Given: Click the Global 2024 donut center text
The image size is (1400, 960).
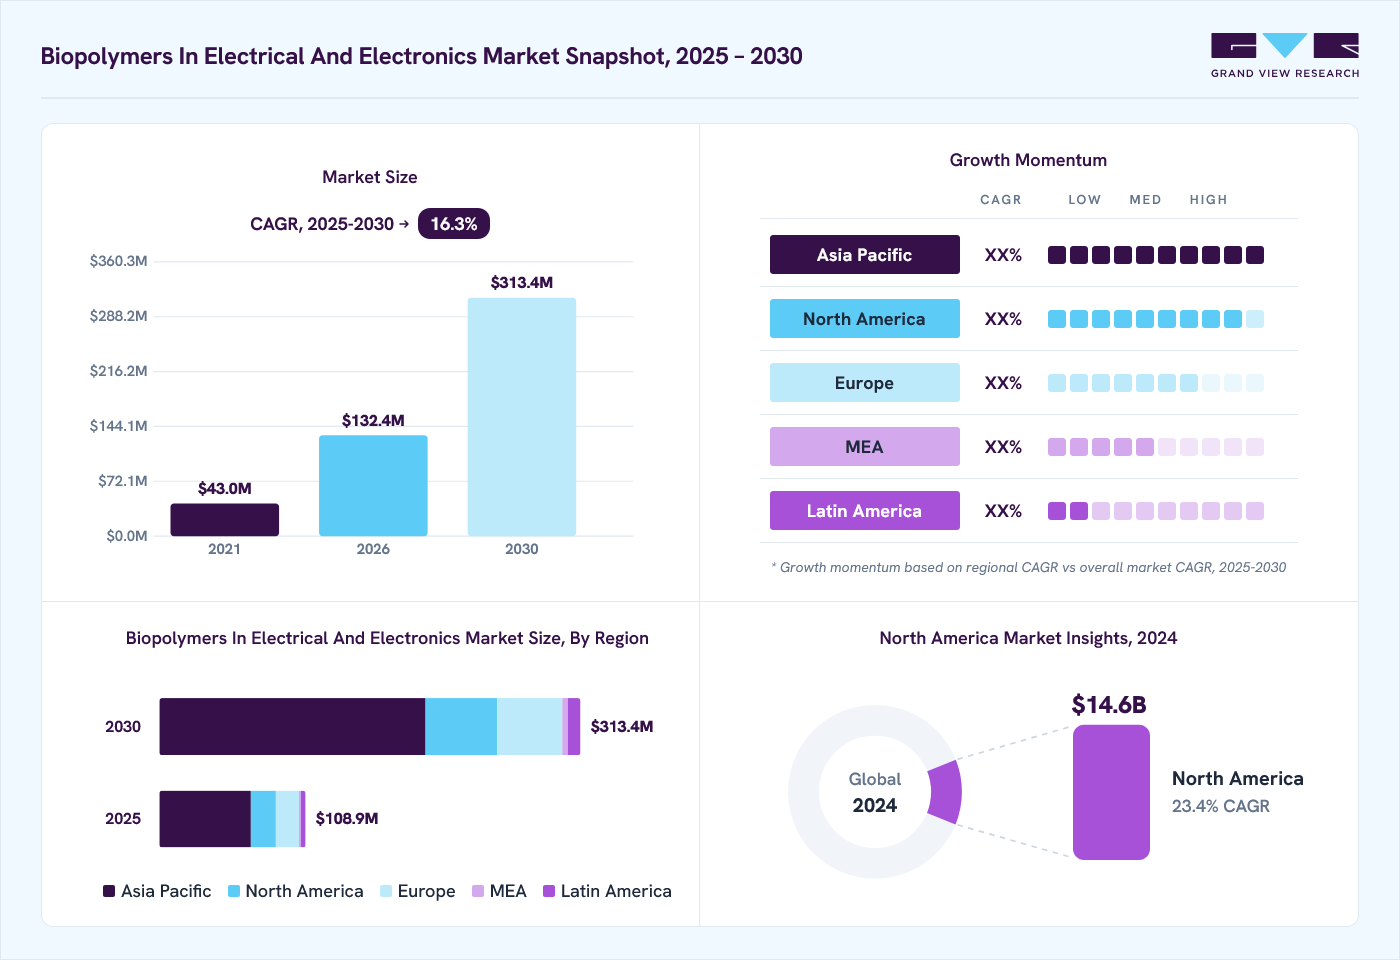Looking at the screenshot, I should pyautogui.click(x=875, y=792).
